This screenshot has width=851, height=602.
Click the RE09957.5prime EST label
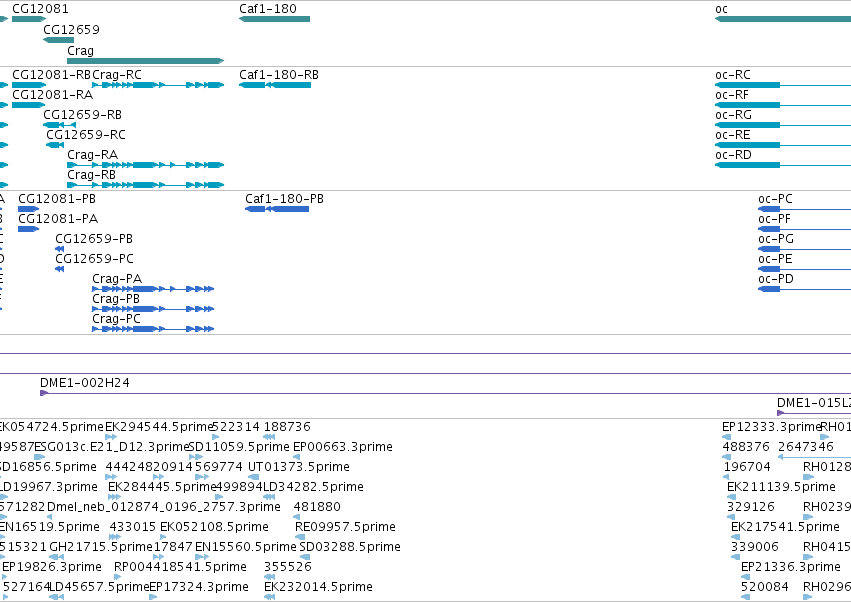tap(345, 527)
